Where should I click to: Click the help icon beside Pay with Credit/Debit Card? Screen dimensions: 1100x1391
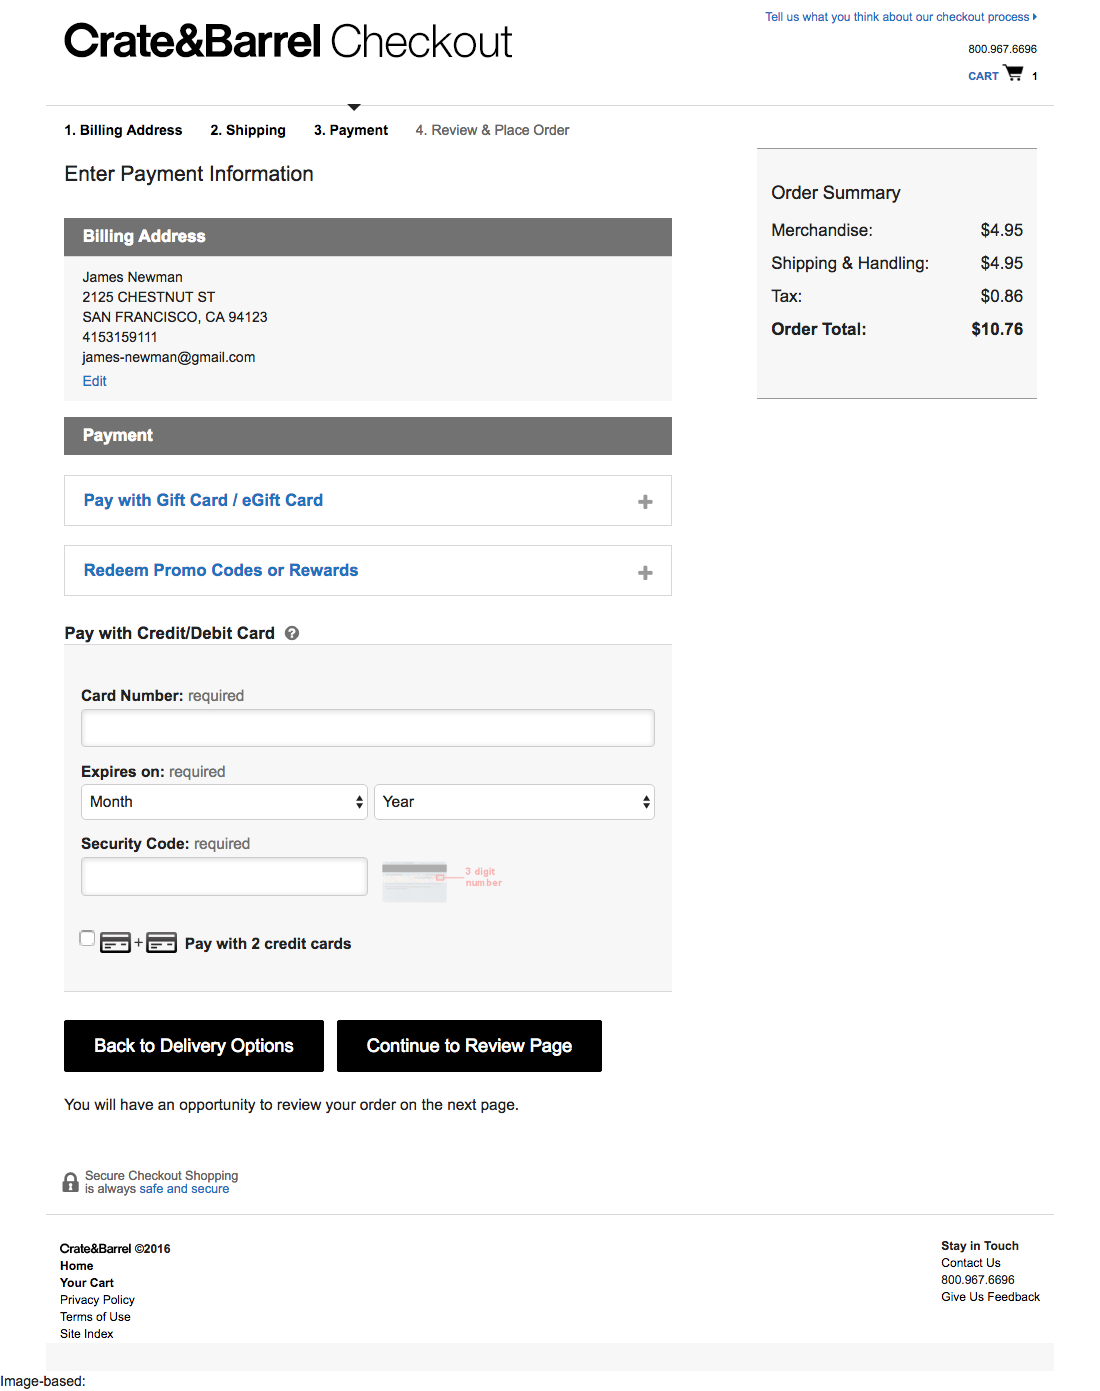click(291, 633)
